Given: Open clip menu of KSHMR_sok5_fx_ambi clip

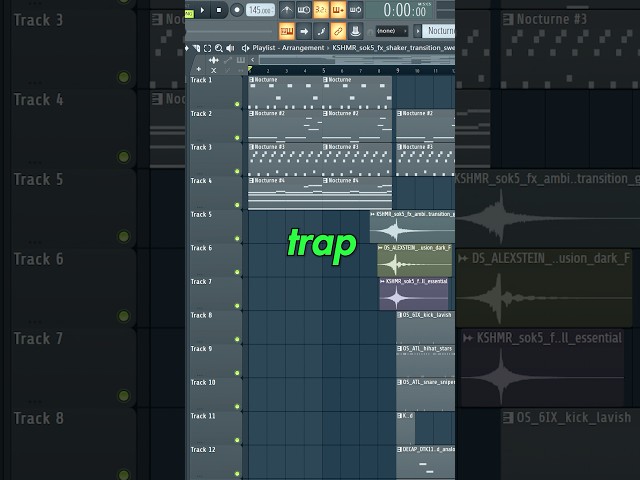Looking at the screenshot, I should 373,214.
